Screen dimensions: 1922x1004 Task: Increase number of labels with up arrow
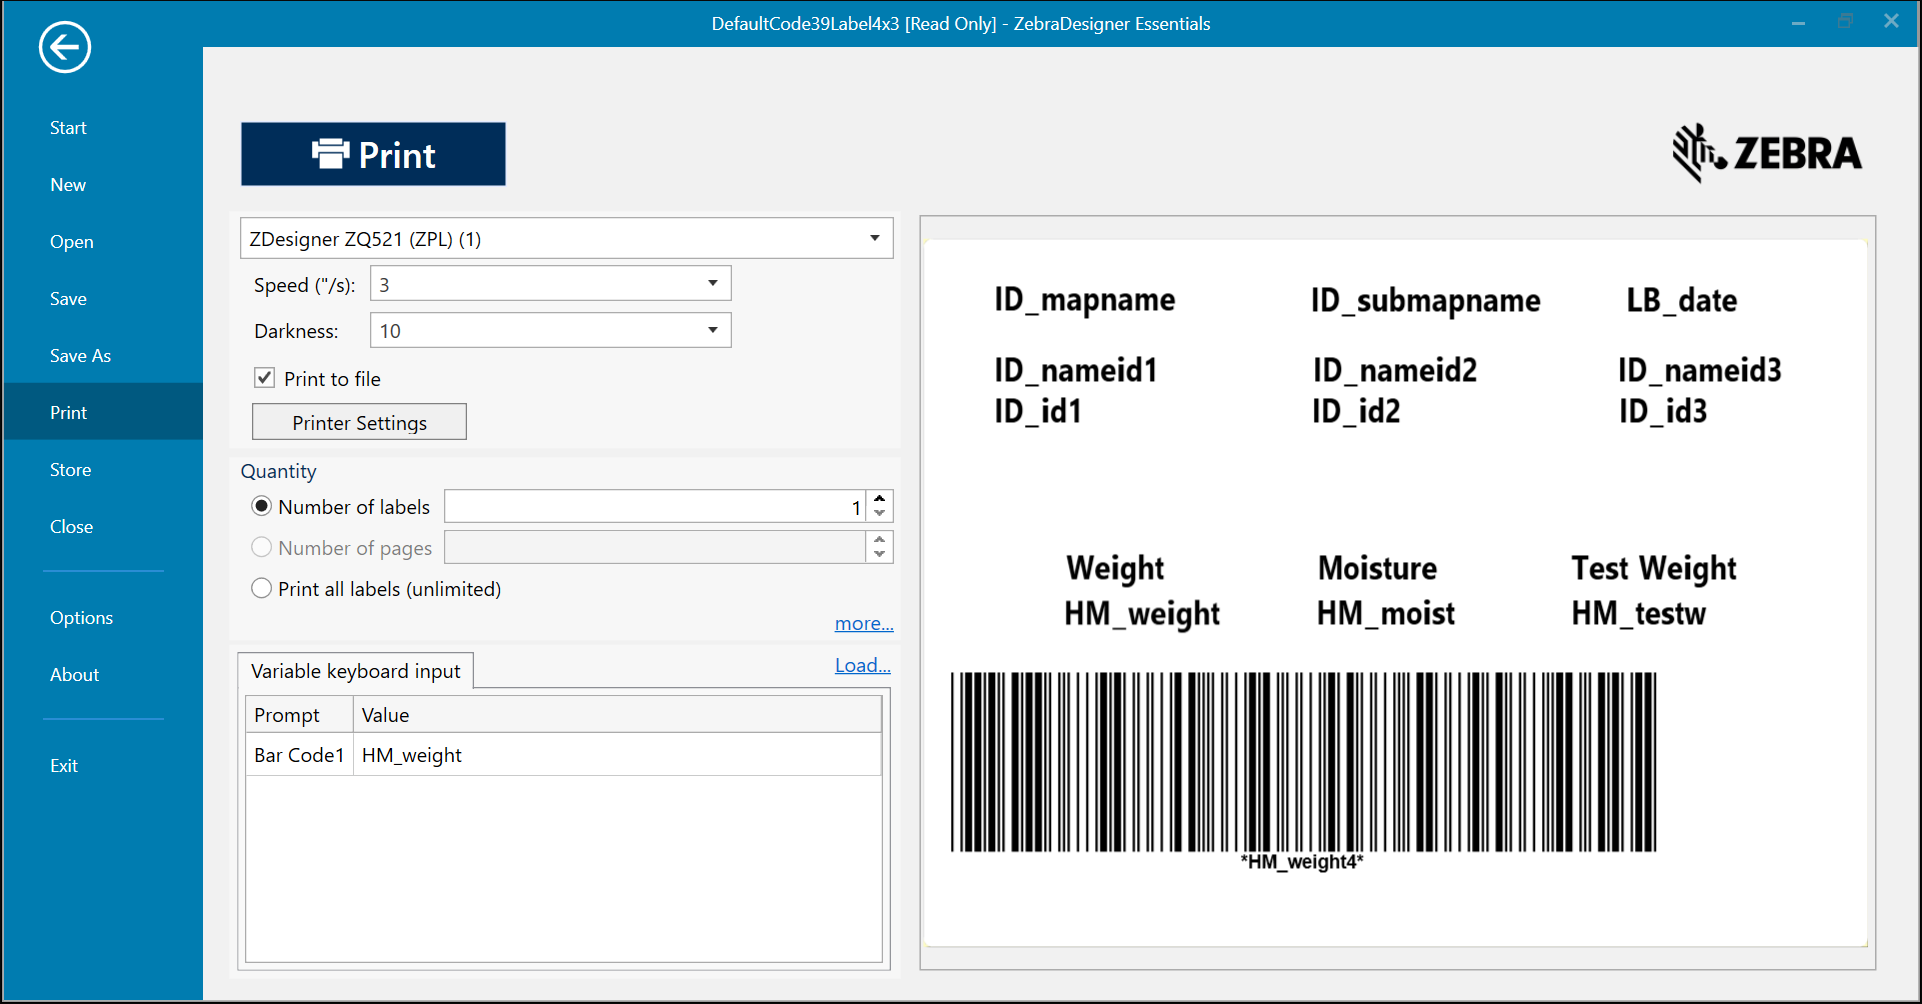pos(879,498)
